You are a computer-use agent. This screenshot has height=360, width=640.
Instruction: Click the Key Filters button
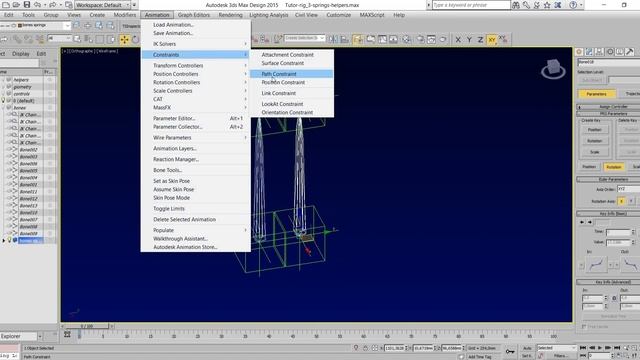coord(560,356)
